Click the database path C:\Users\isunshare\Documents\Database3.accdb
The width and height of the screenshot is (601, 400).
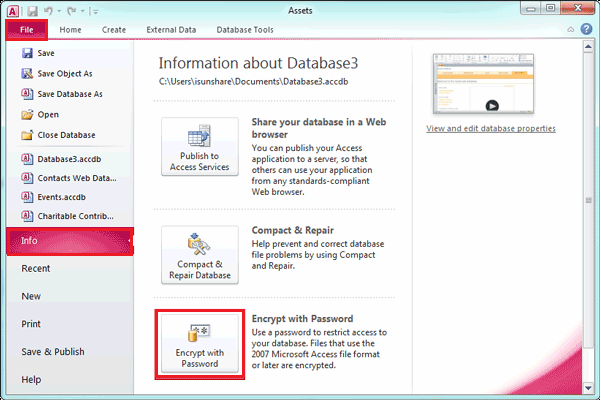coord(253,82)
